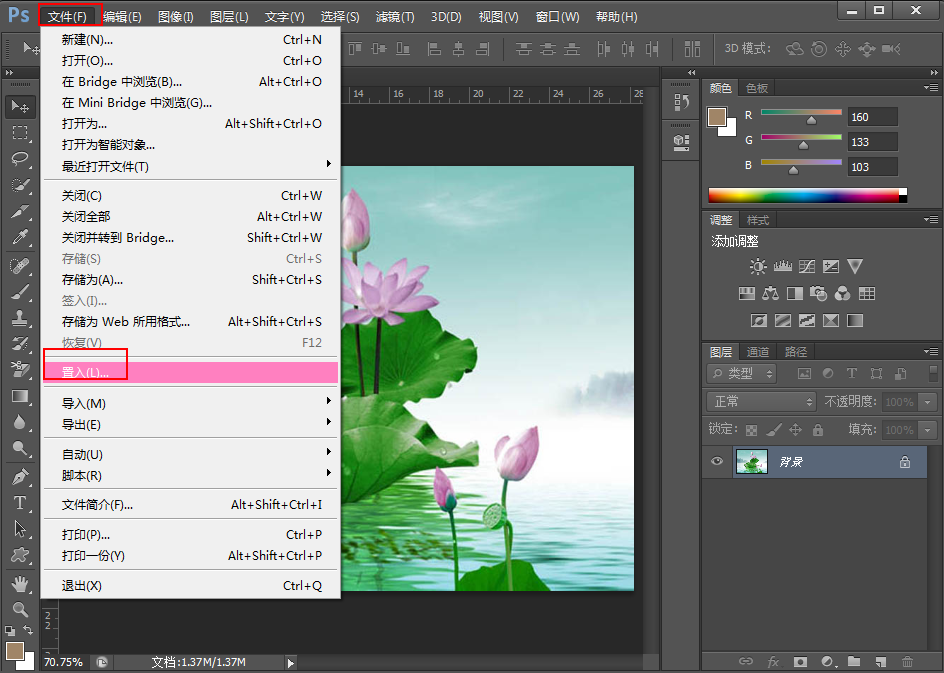The width and height of the screenshot is (944, 673).
Task: Select the Hand tool
Action: point(20,583)
